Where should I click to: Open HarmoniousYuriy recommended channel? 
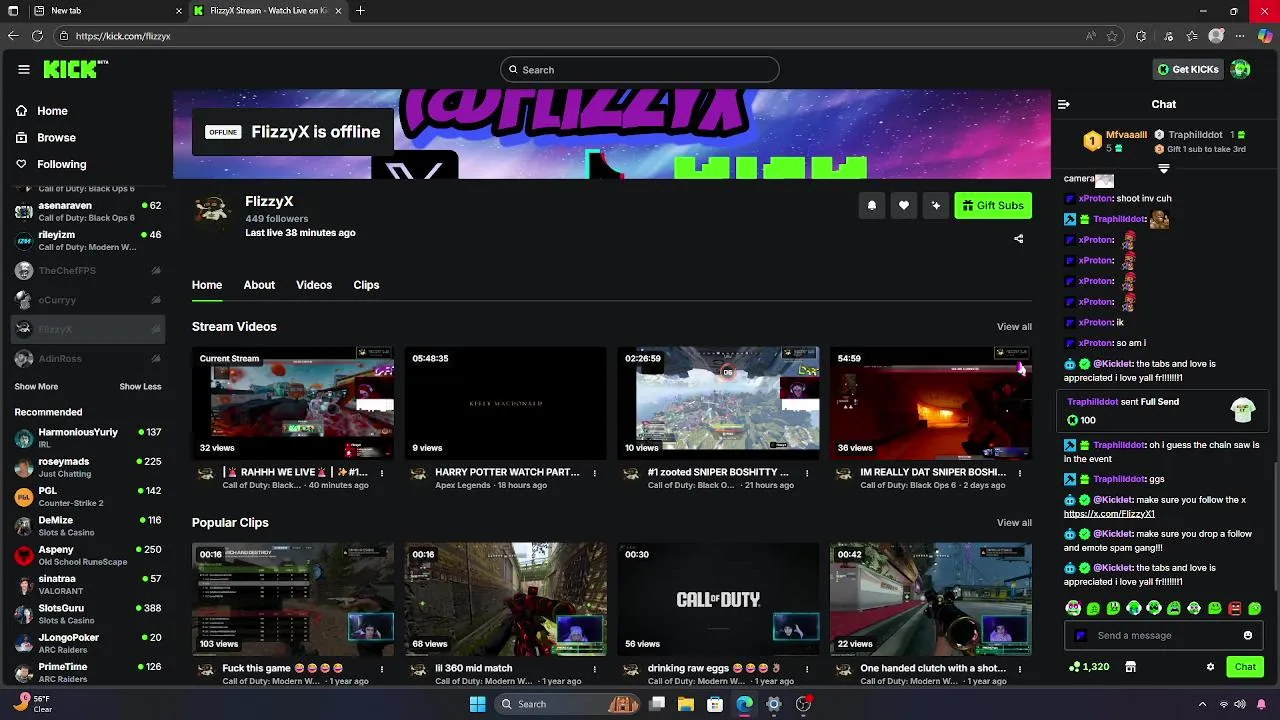(87, 438)
